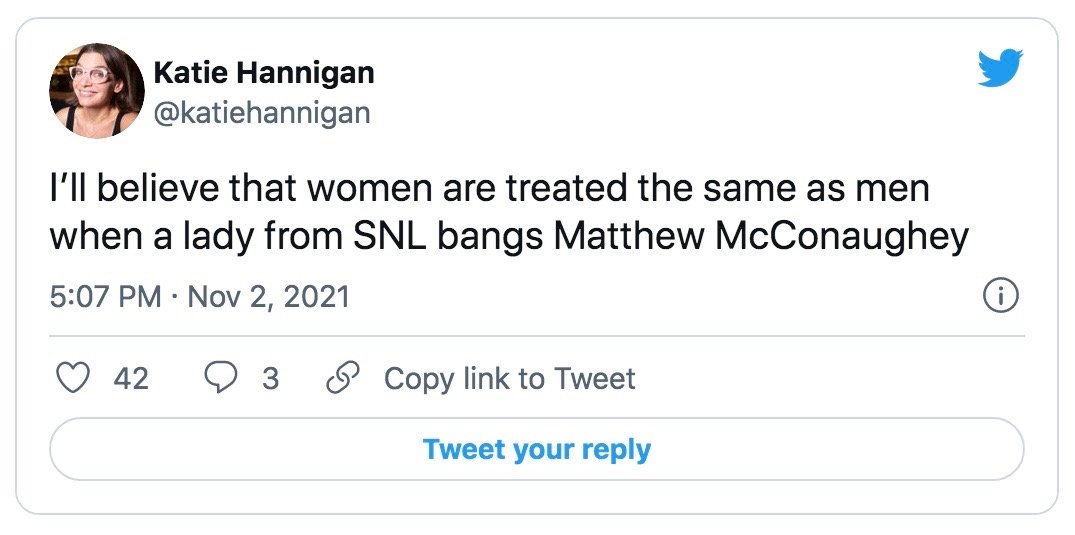Click the 42 likes count

point(131,379)
